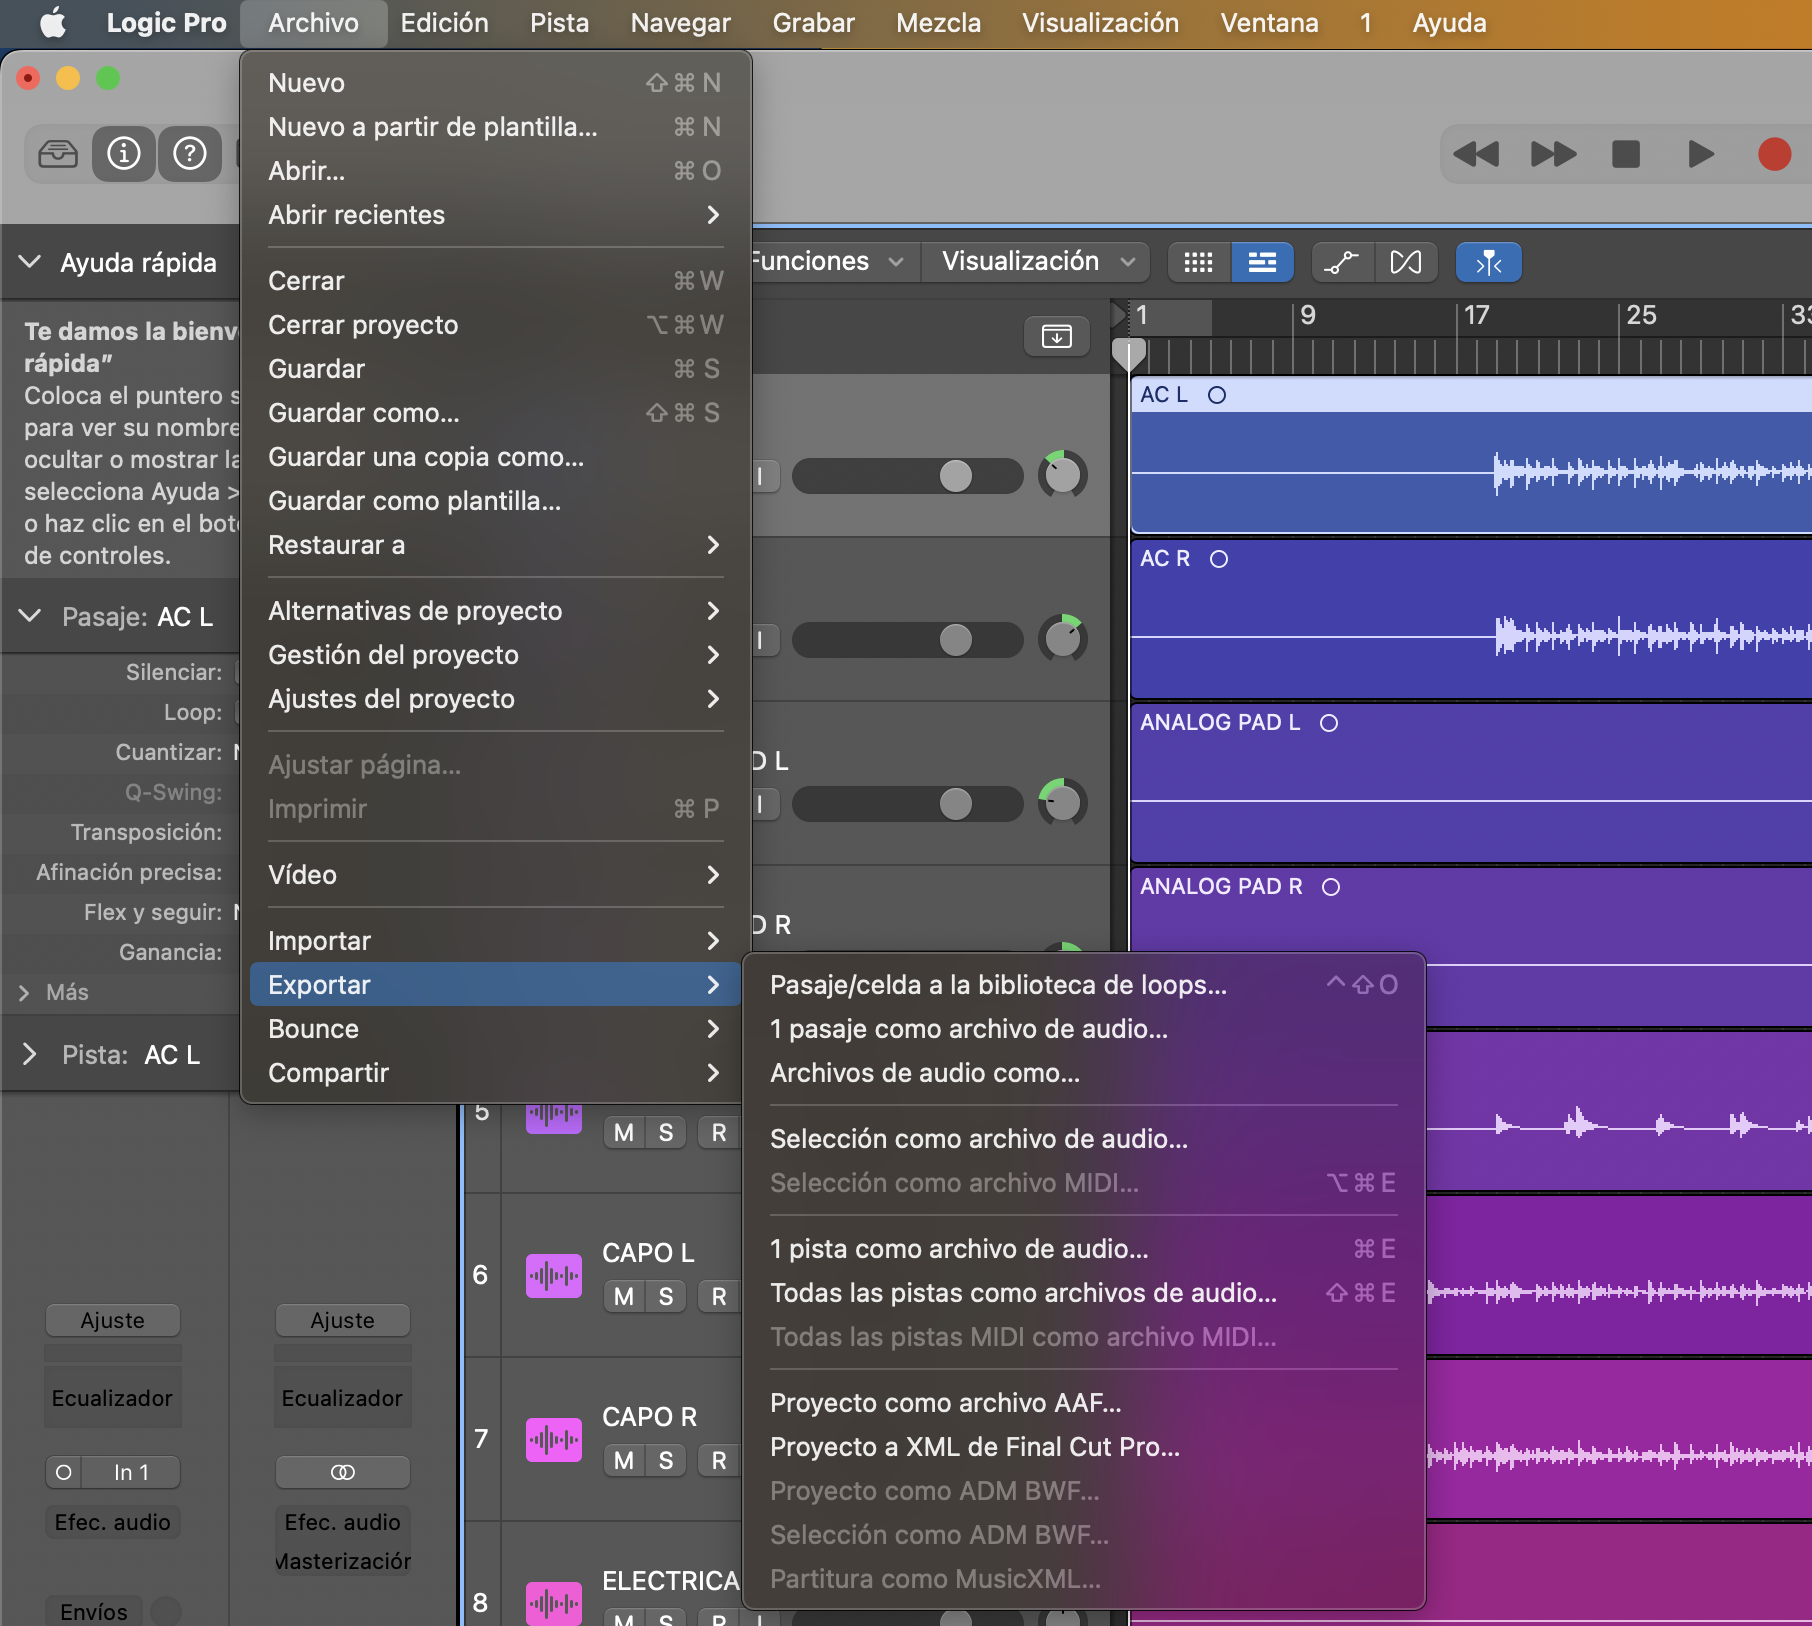This screenshot has height=1626, width=1812.
Task: Switch to the grid view icon
Action: pyautogui.click(x=1198, y=262)
